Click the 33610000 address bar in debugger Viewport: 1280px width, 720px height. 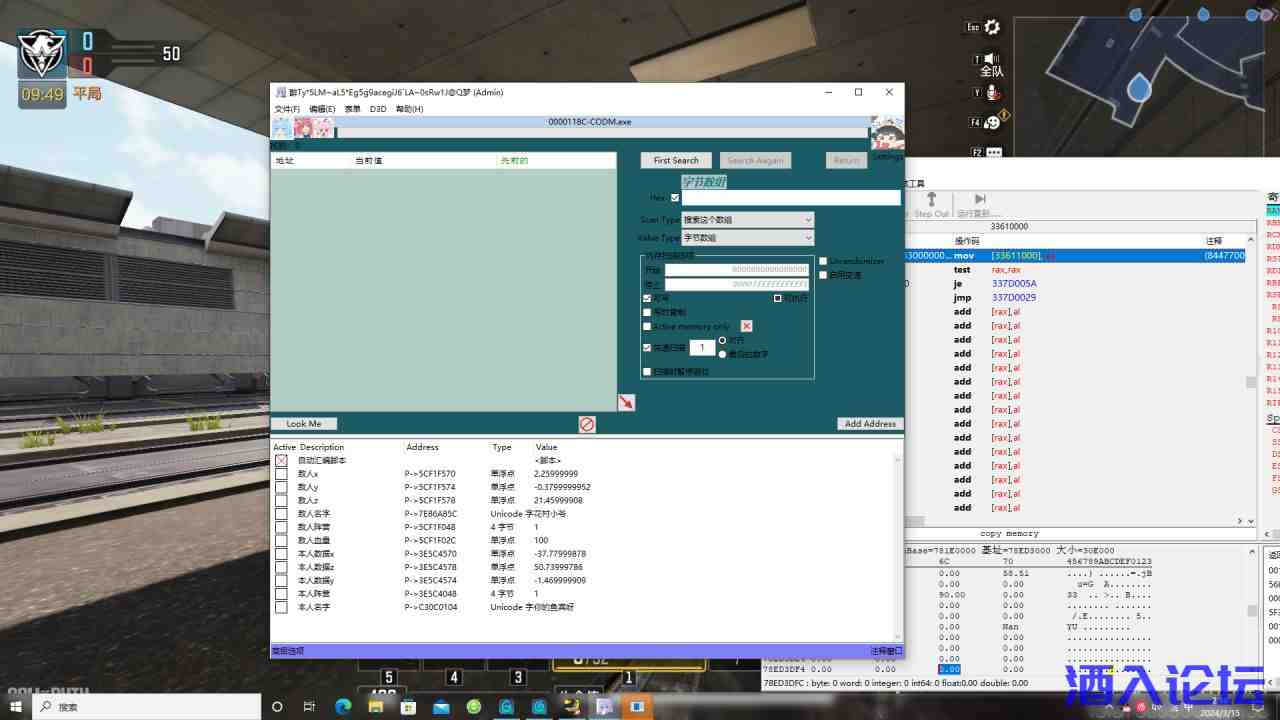tap(1009, 227)
